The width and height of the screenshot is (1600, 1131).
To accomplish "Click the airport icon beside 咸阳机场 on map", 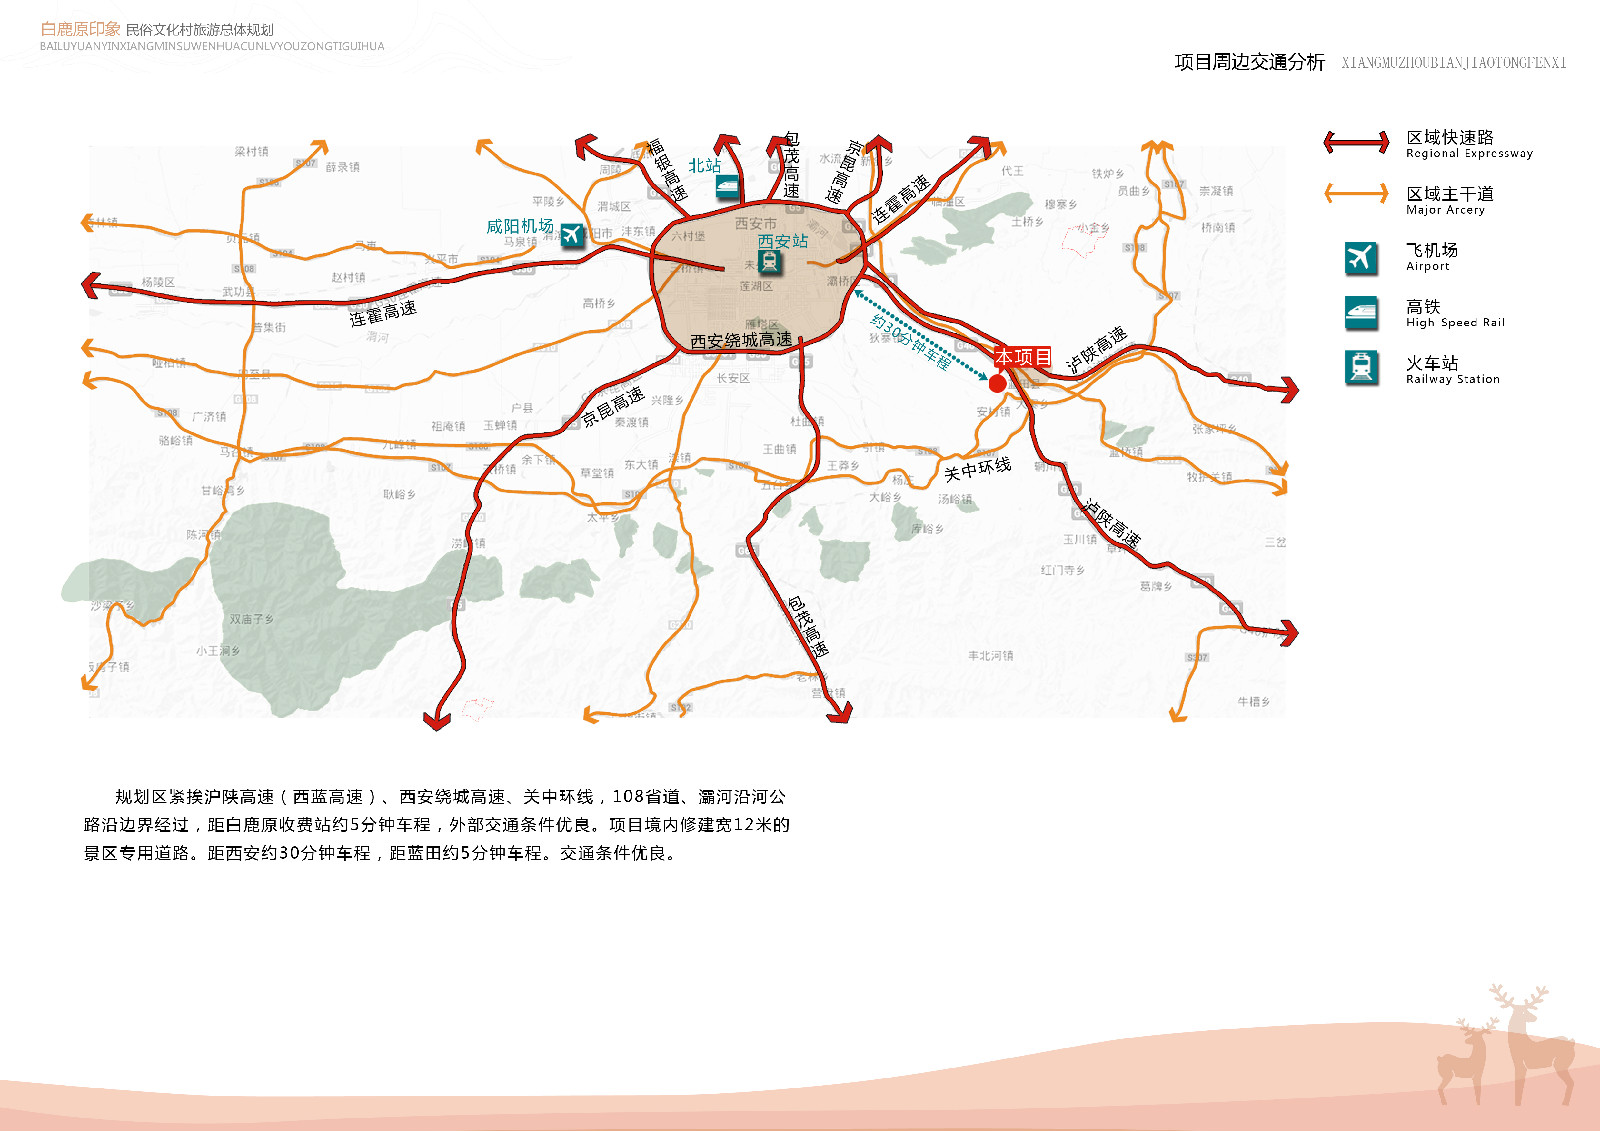I will (x=571, y=235).
